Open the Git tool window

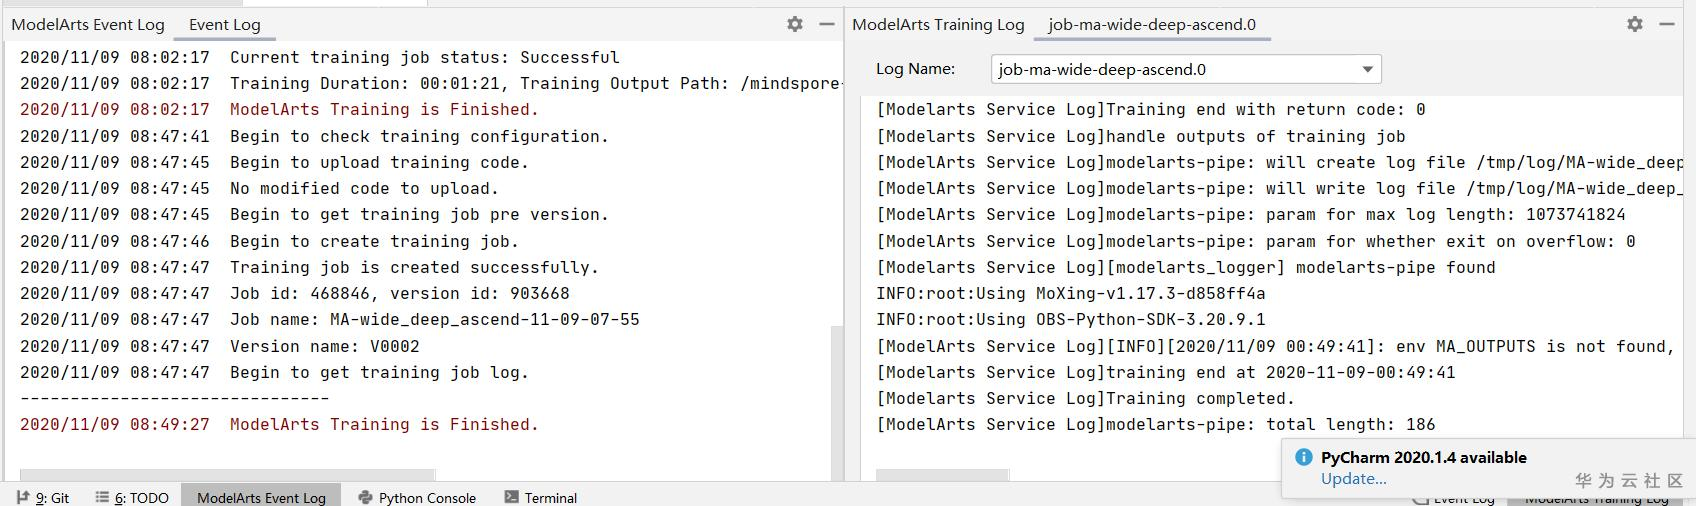pos(43,497)
